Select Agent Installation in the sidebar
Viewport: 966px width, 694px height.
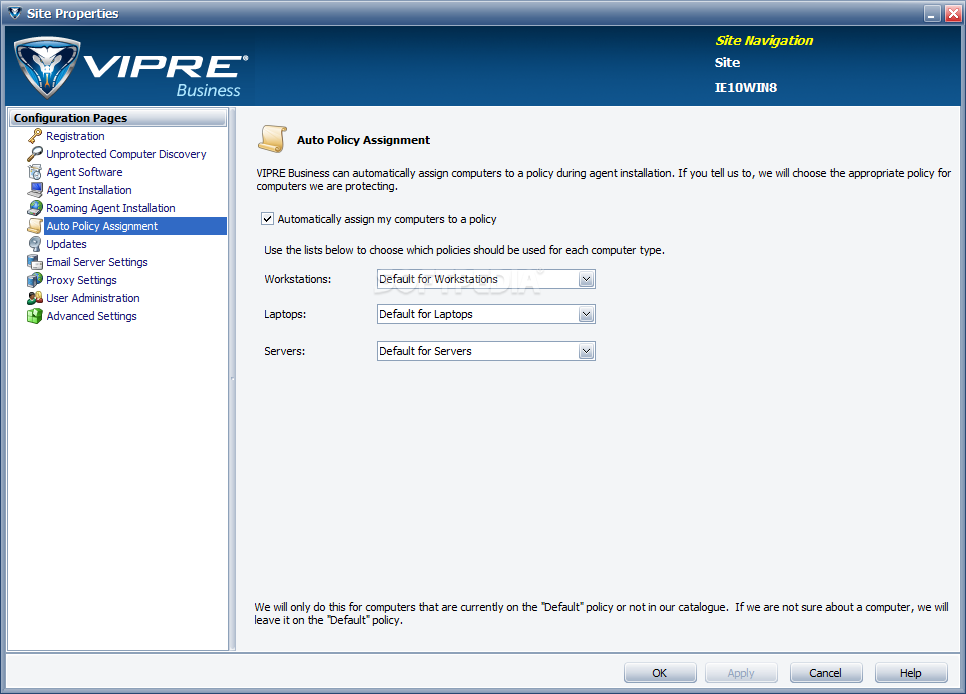(89, 190)
